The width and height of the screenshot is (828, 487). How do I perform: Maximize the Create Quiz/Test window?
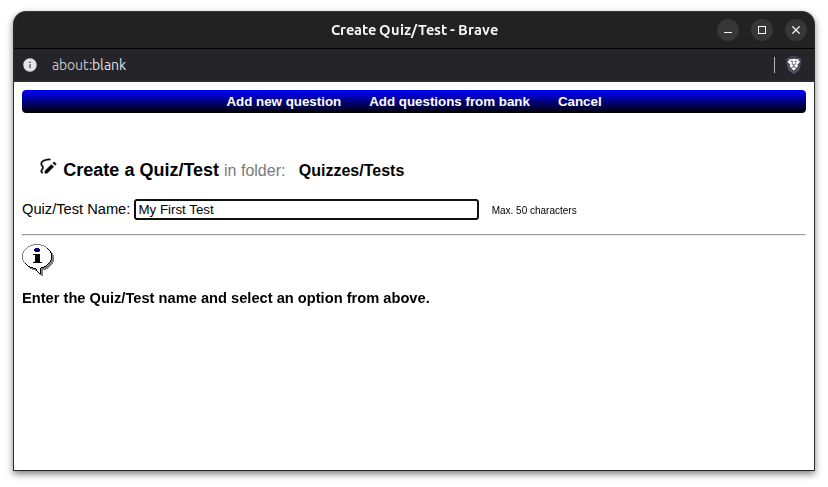761,30
